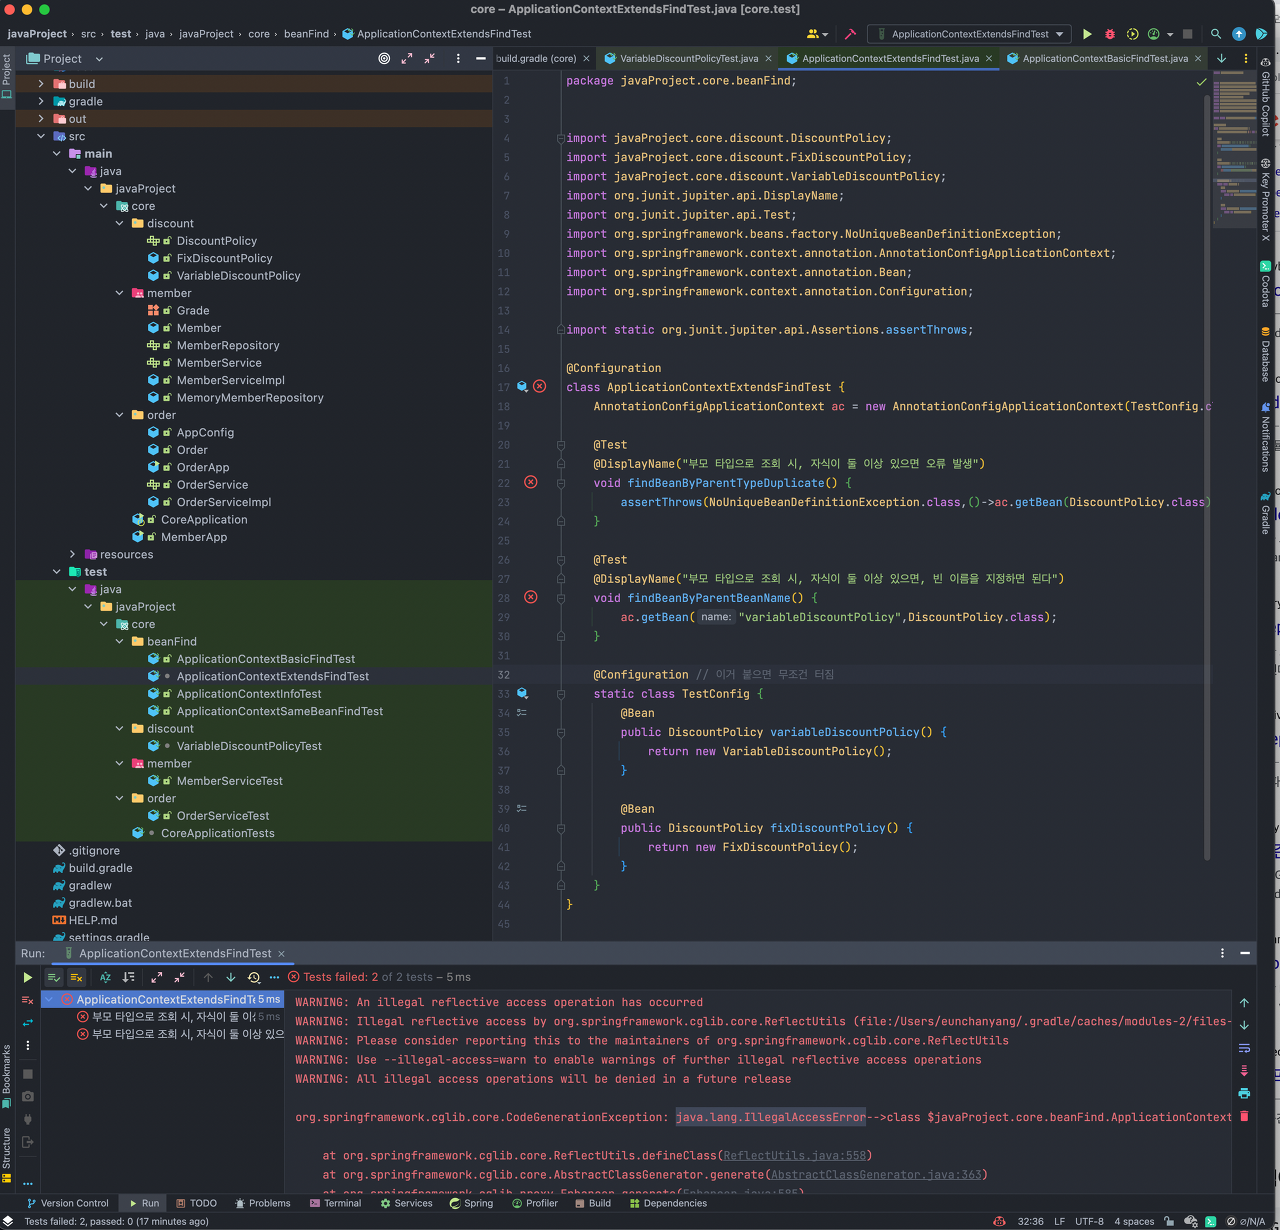Expand the out folder
1280x1230 pixels.
coord(41,119)
